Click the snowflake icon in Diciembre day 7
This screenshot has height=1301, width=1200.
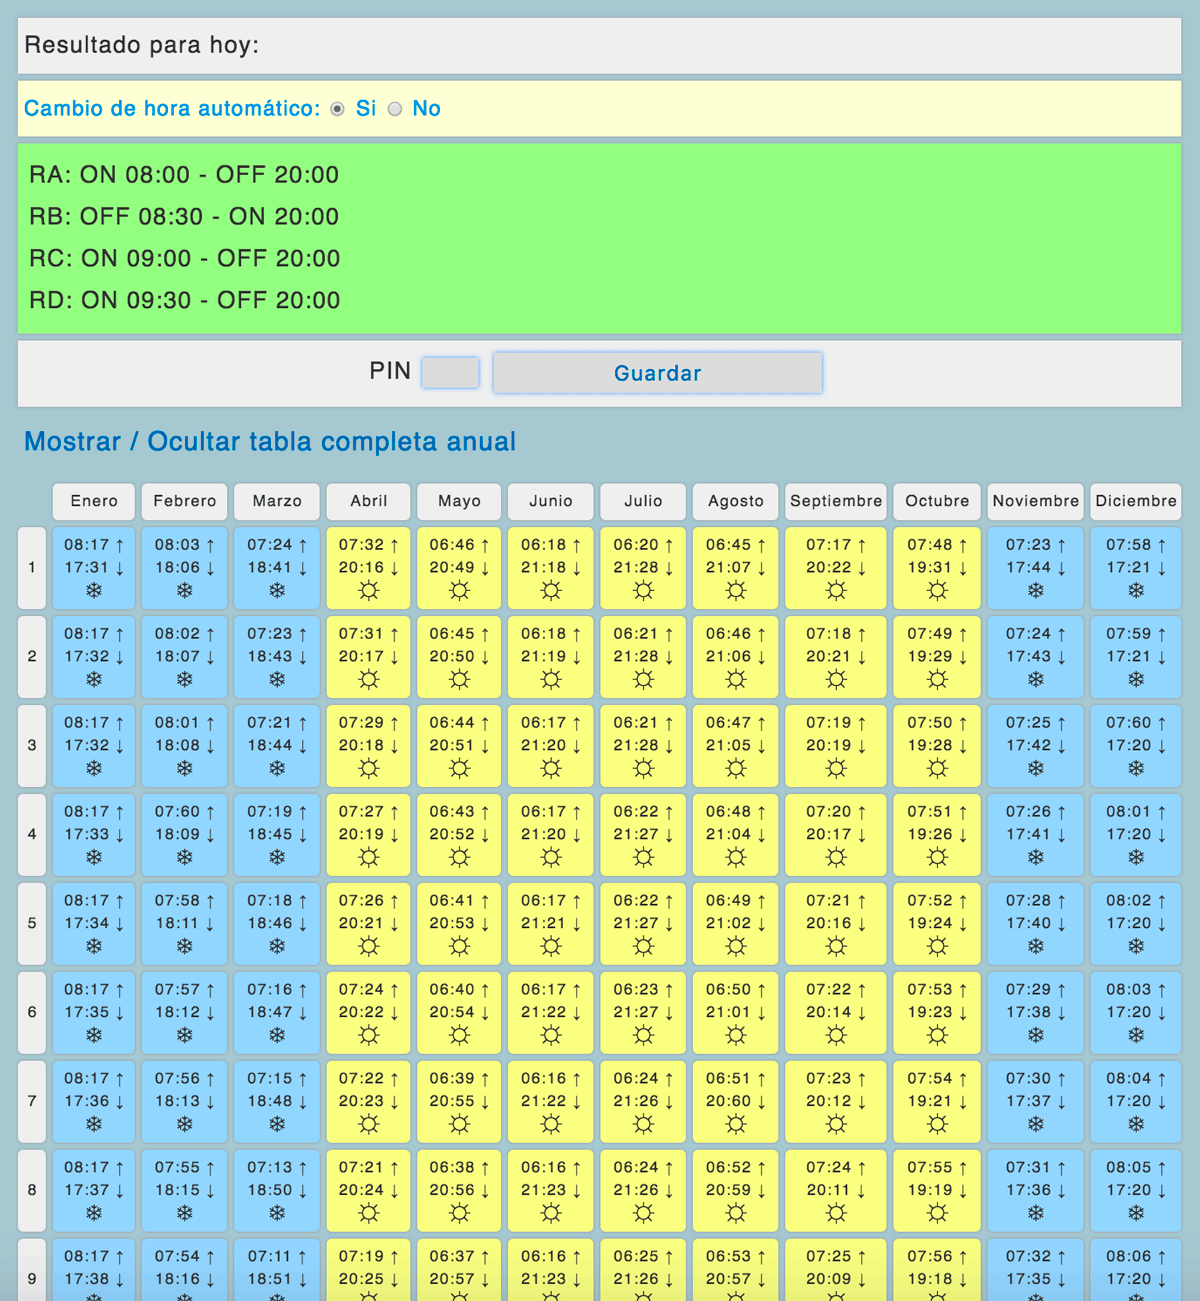[1136, 1125]
